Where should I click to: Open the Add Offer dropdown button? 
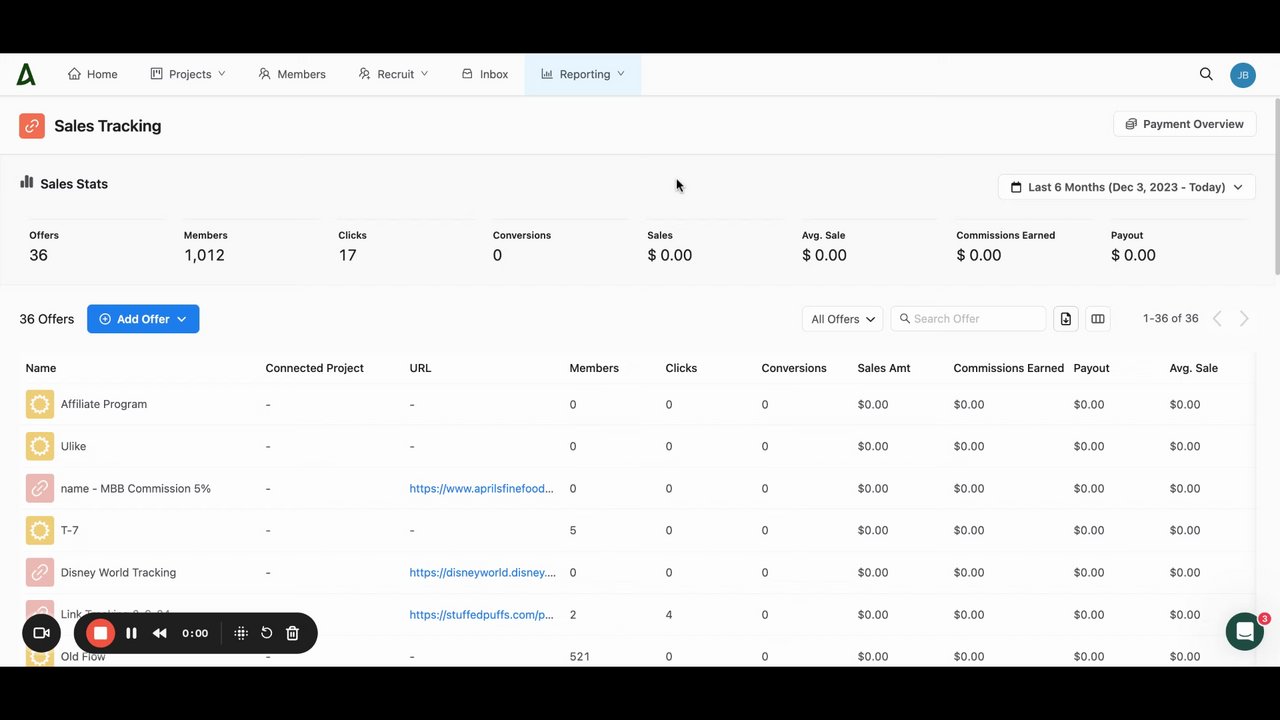pyautogui.click(x=143, y=319)
